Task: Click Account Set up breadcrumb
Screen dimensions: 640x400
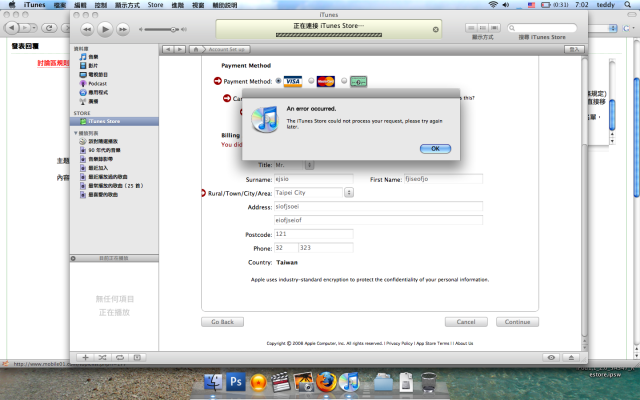Action: [x=227, y=49]
